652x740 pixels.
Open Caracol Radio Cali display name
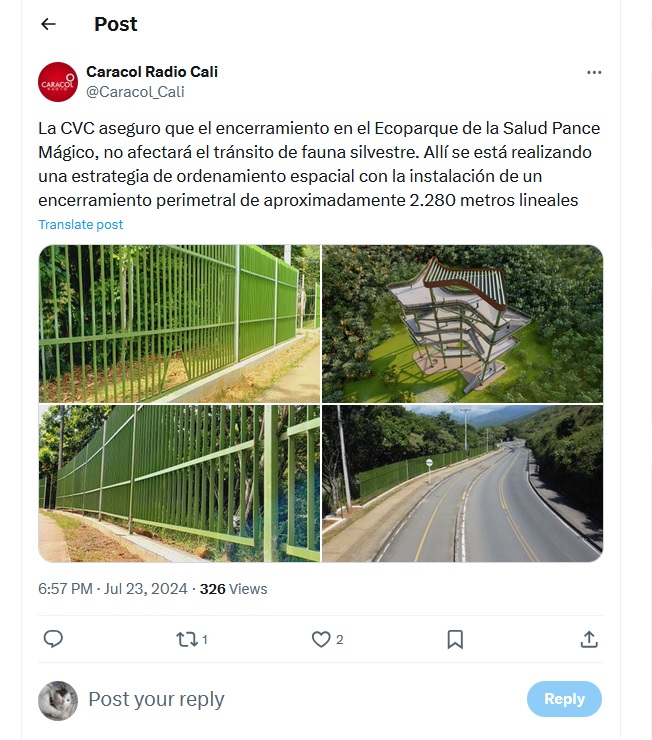[x=152, y=72]
